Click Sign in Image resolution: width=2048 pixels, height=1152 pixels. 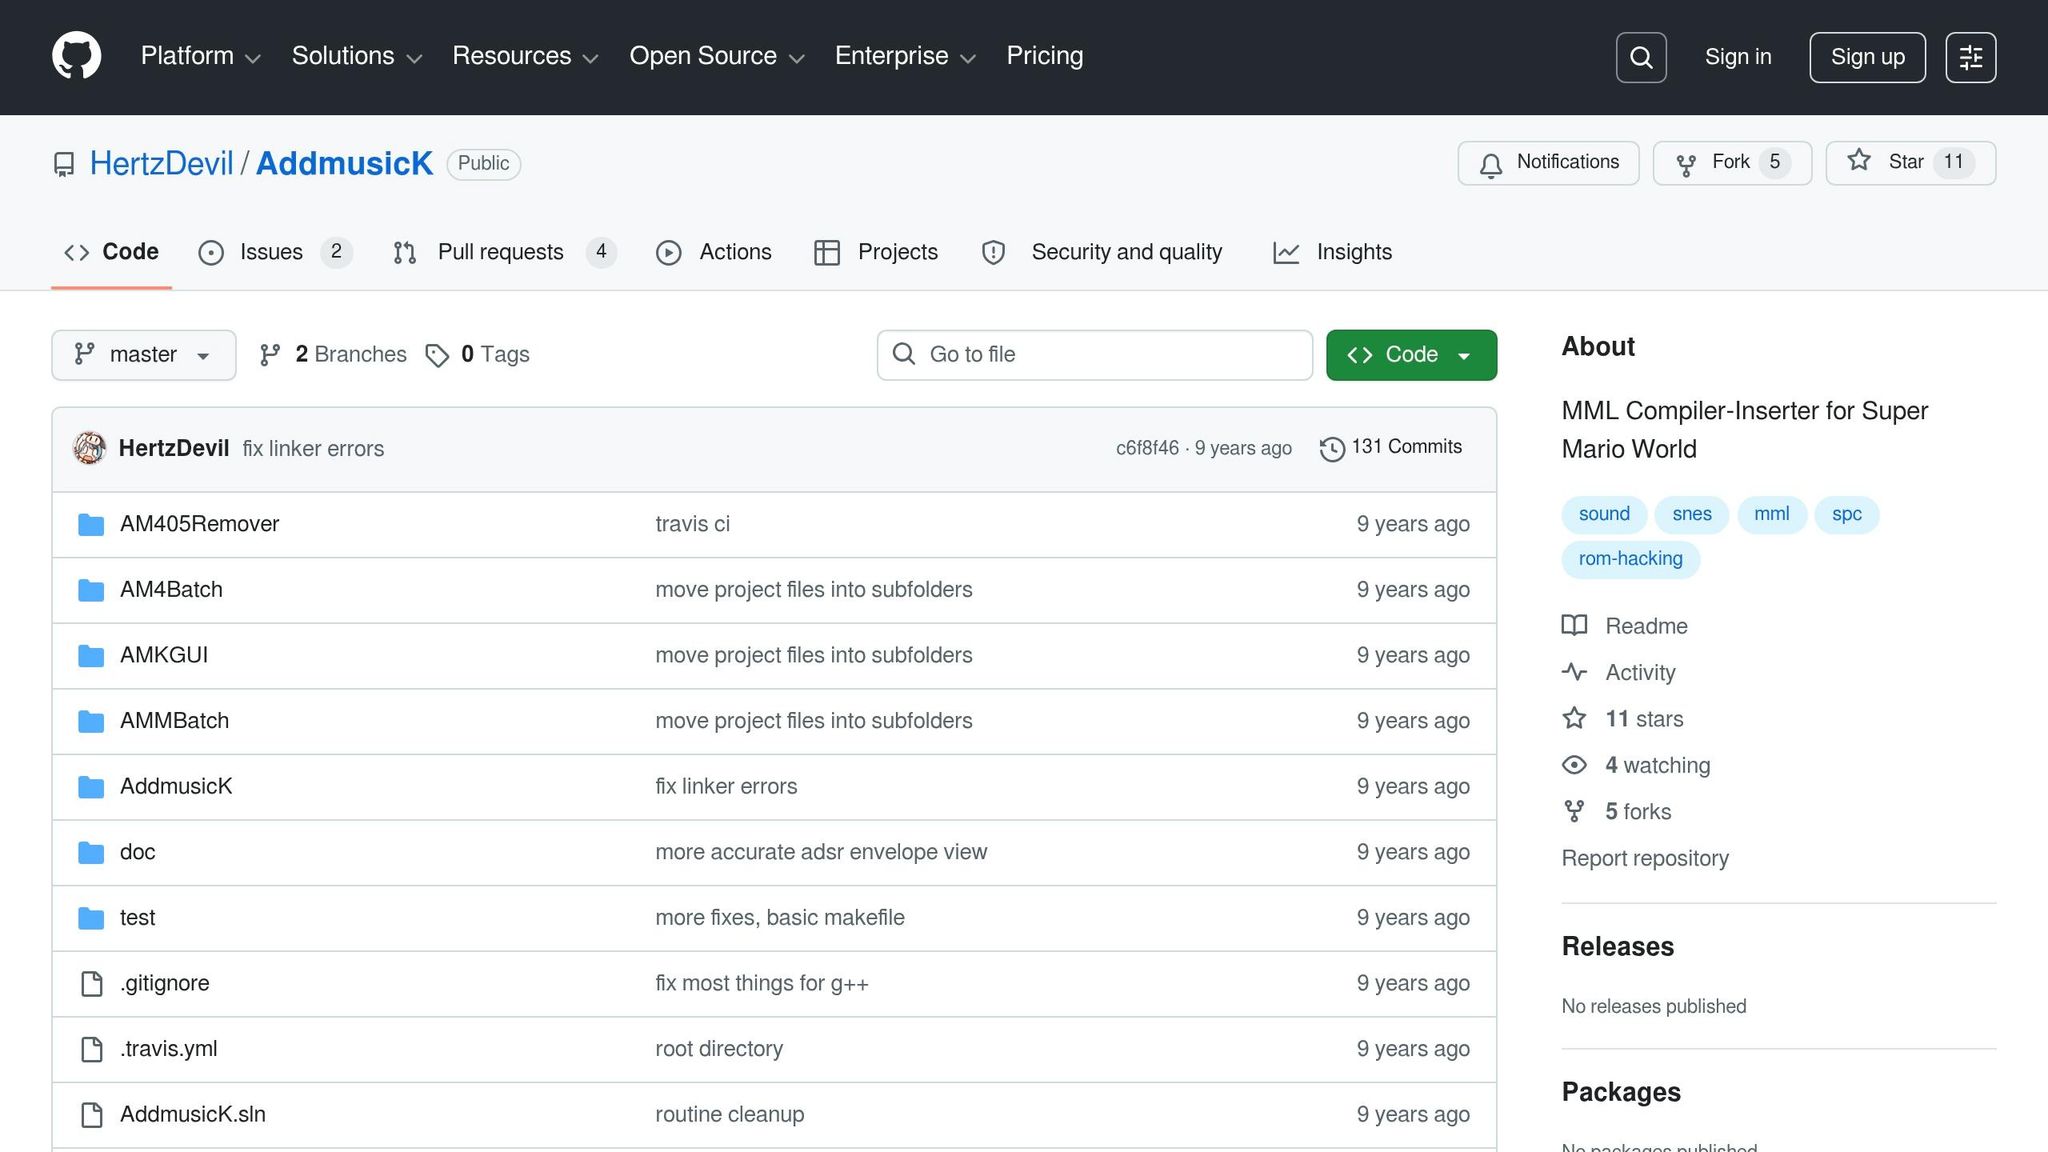1738,57
